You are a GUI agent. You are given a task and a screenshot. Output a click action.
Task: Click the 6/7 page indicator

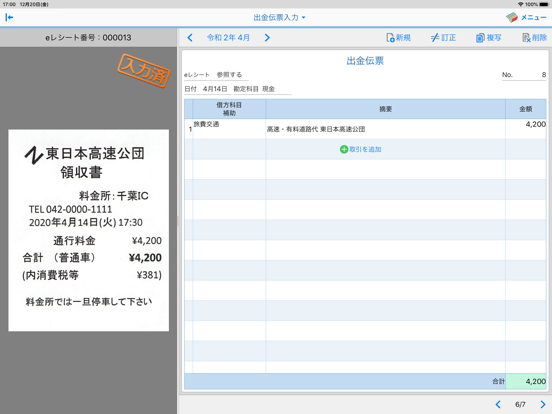[520, 404]
